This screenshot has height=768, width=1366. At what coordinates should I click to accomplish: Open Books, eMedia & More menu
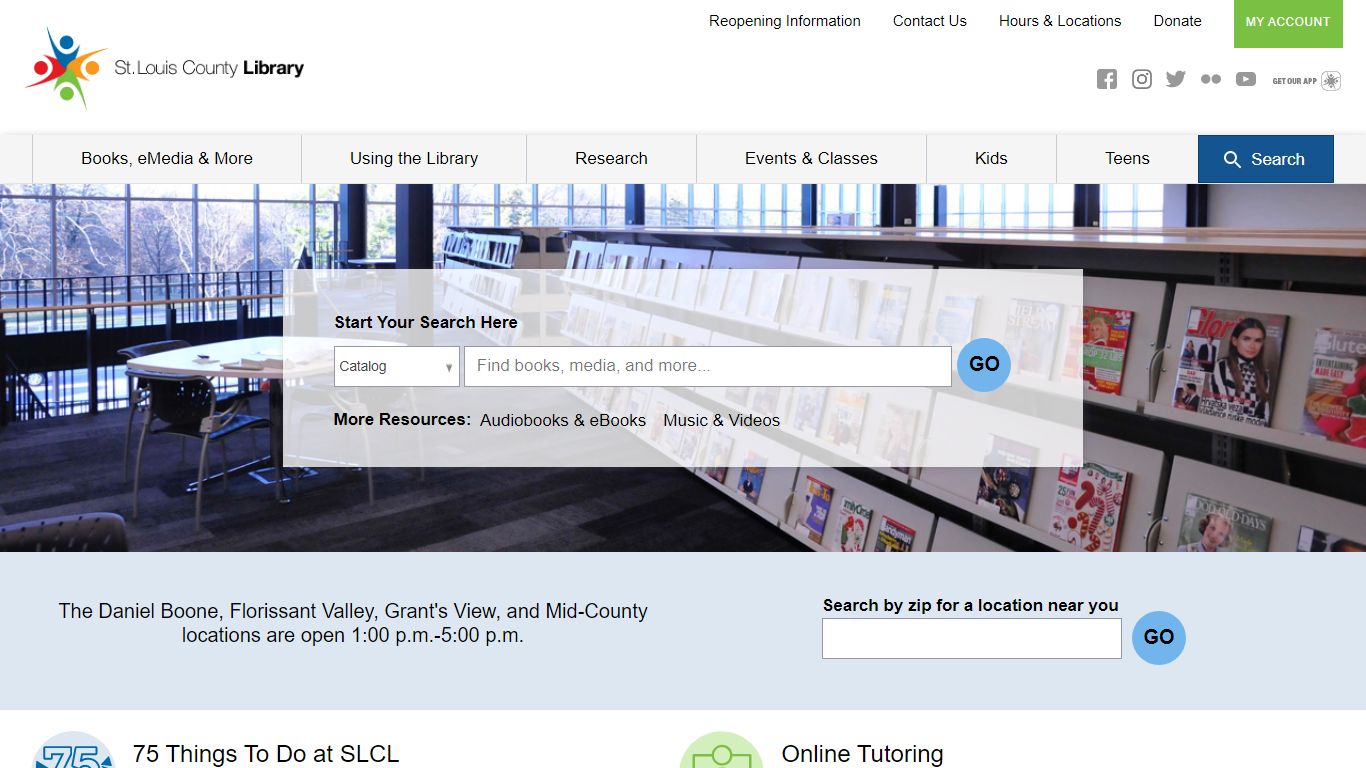[167, 158]
